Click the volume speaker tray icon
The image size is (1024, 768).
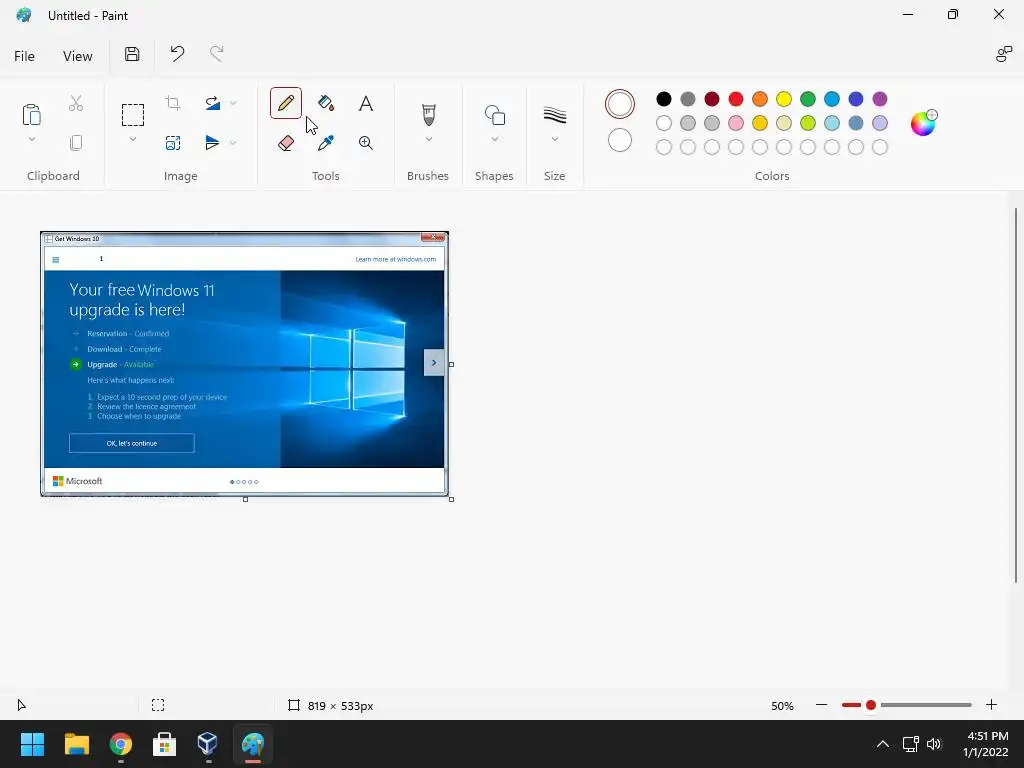tap(934, 744)
